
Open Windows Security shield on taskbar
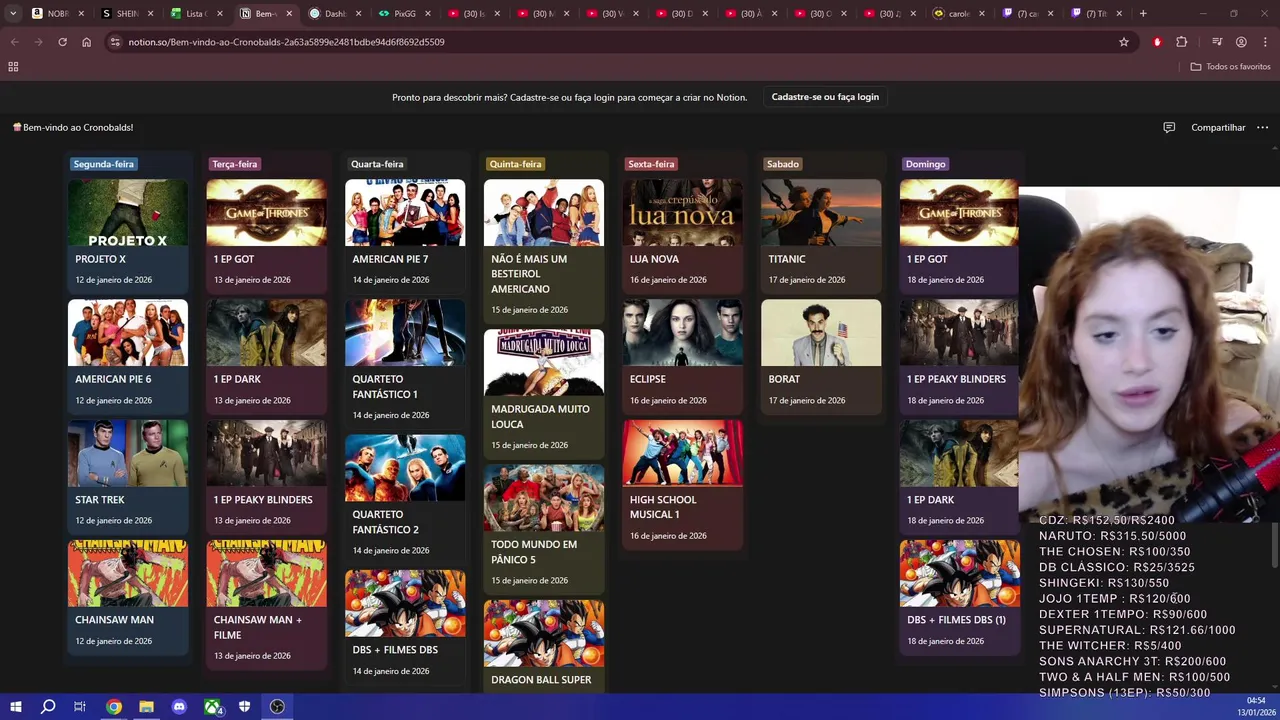point(245,707)
